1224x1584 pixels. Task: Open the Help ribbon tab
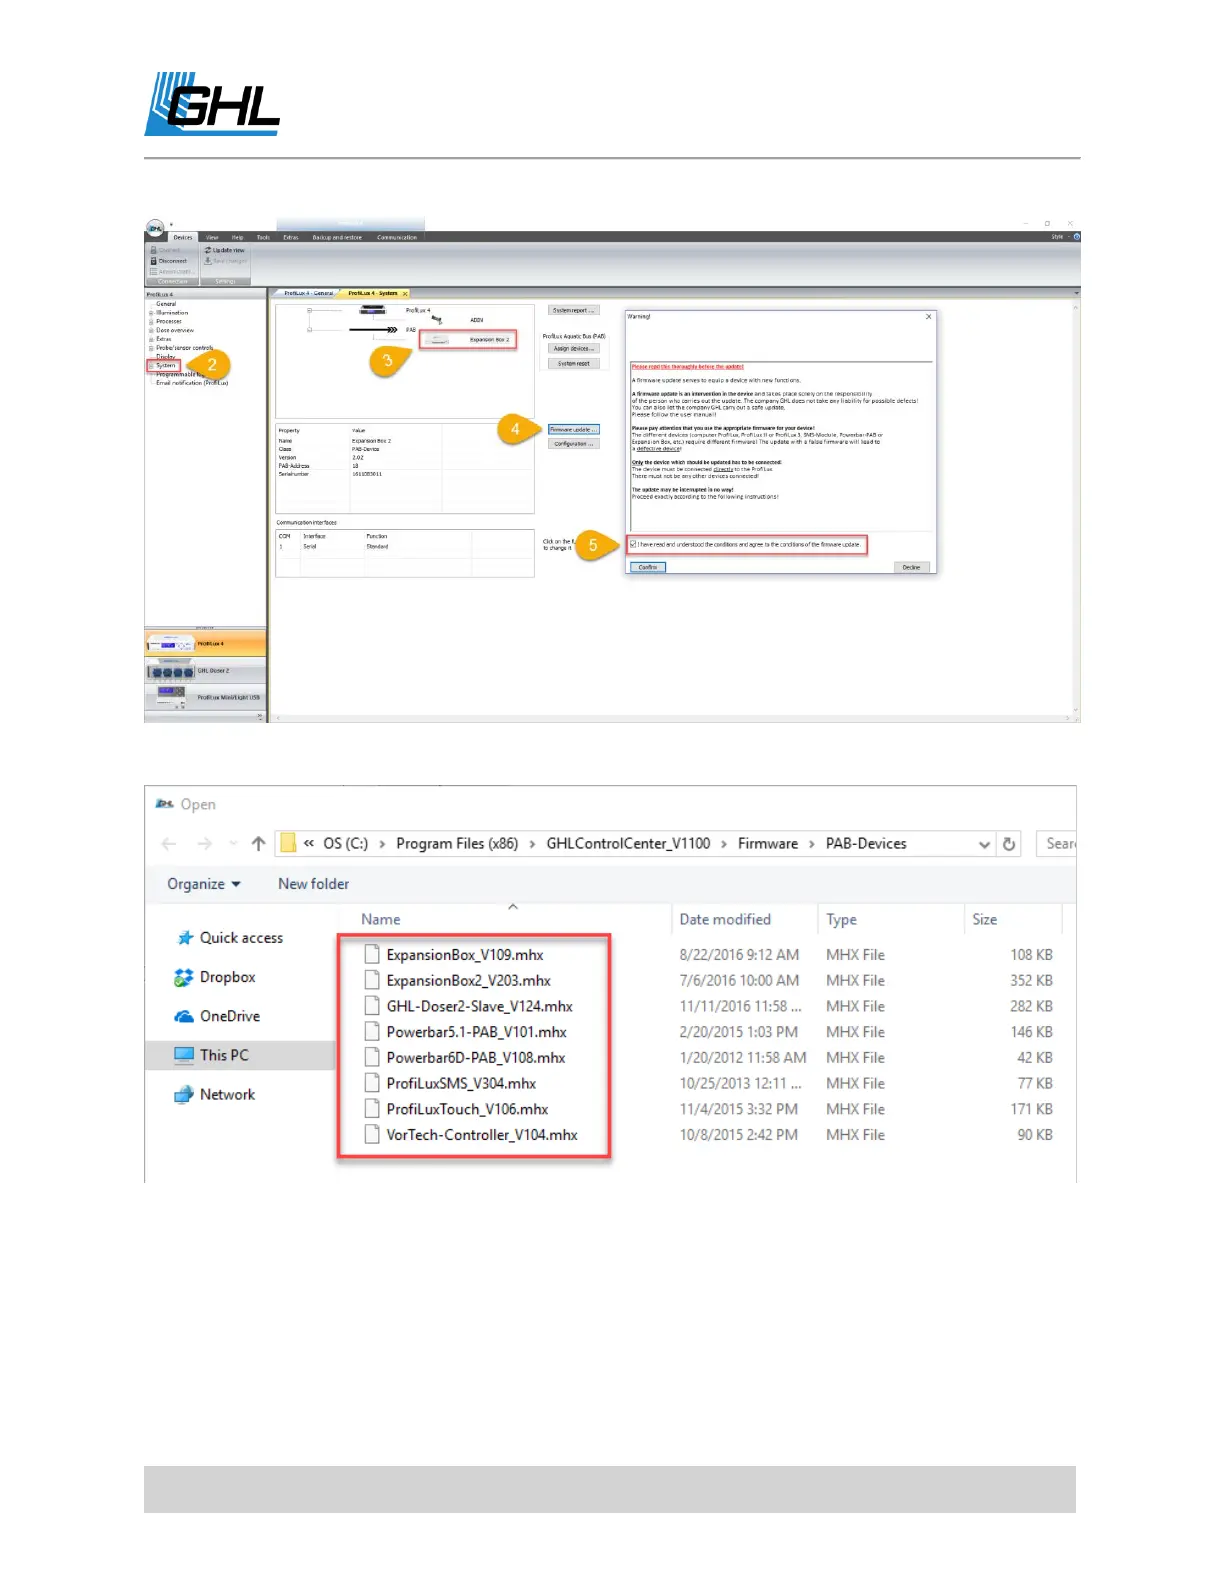(237, 238)
